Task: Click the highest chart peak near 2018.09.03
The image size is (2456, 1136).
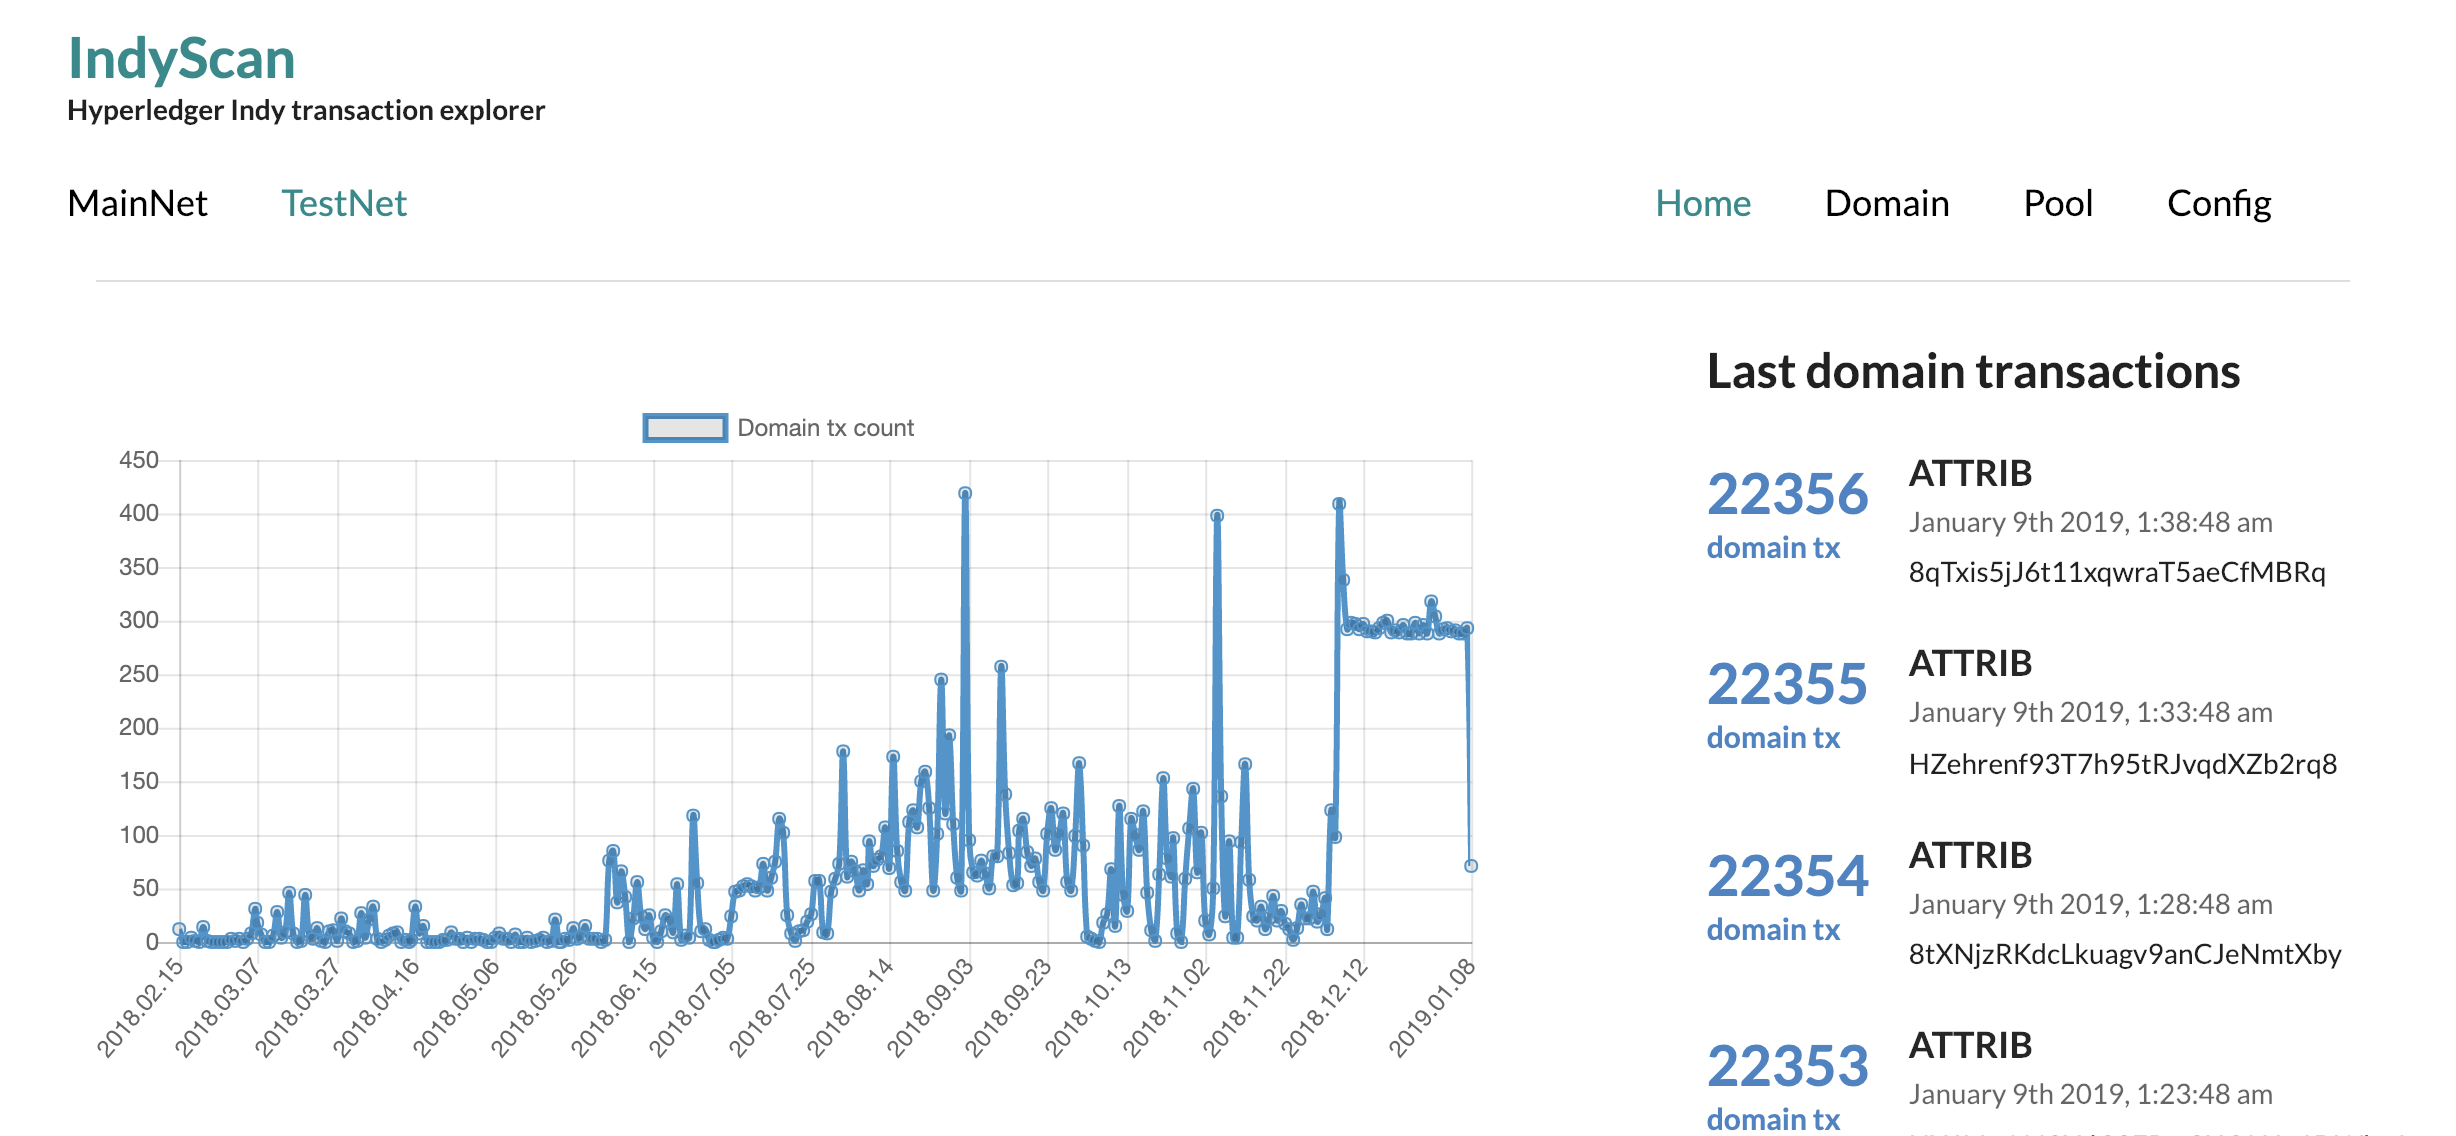Action: (965, 494)
